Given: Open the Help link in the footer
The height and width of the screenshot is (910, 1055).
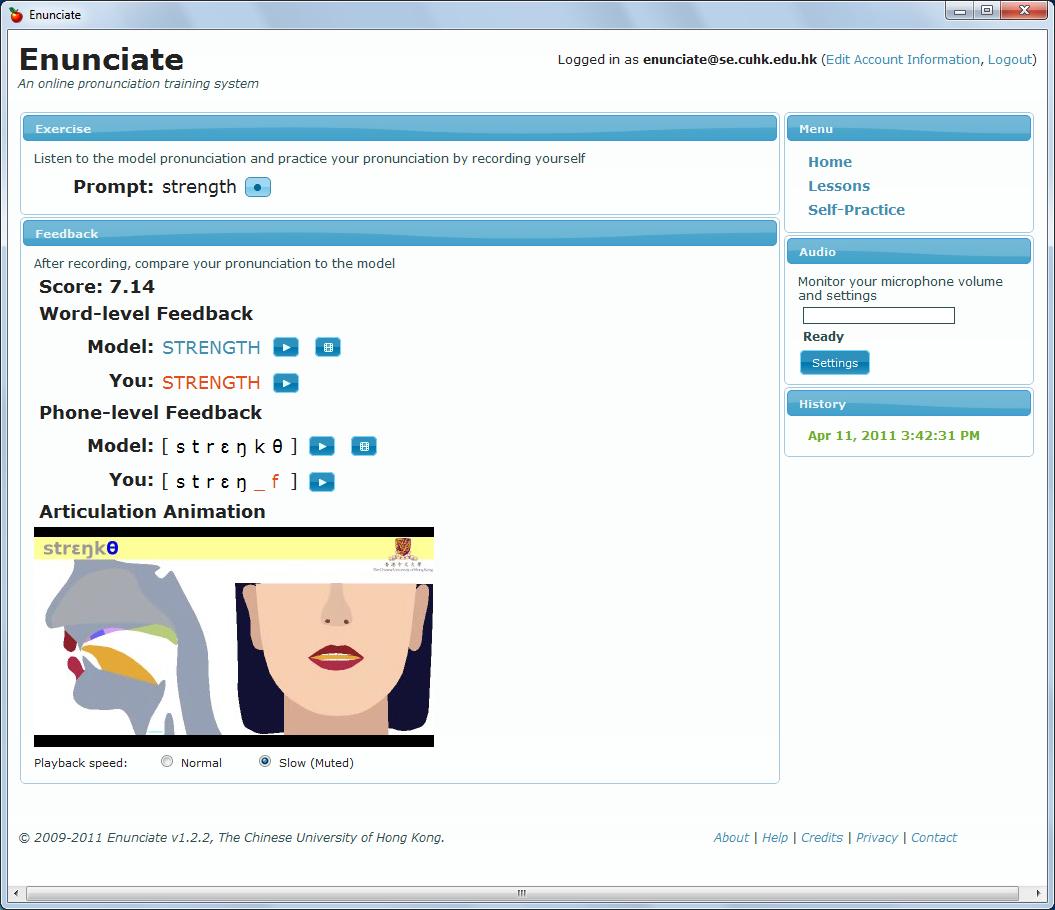Looking at the screenshot, I should coord(774,837).
